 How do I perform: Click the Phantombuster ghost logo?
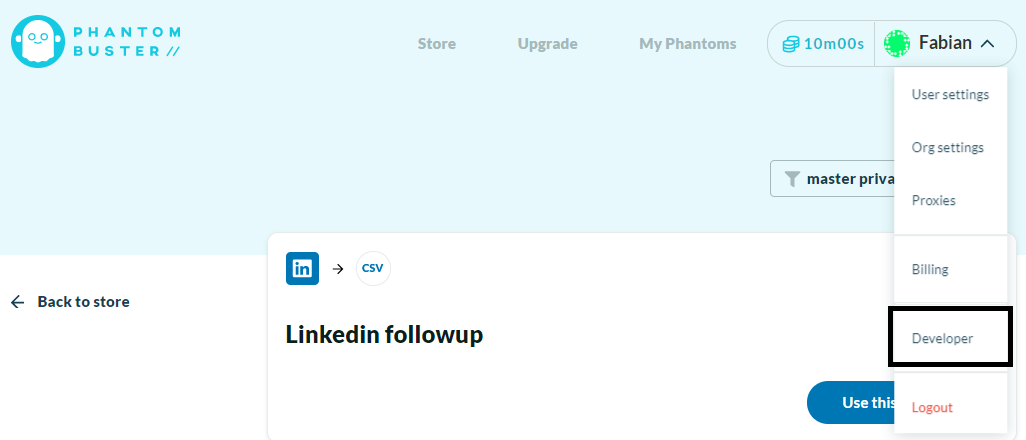click(x=37, y=41)
